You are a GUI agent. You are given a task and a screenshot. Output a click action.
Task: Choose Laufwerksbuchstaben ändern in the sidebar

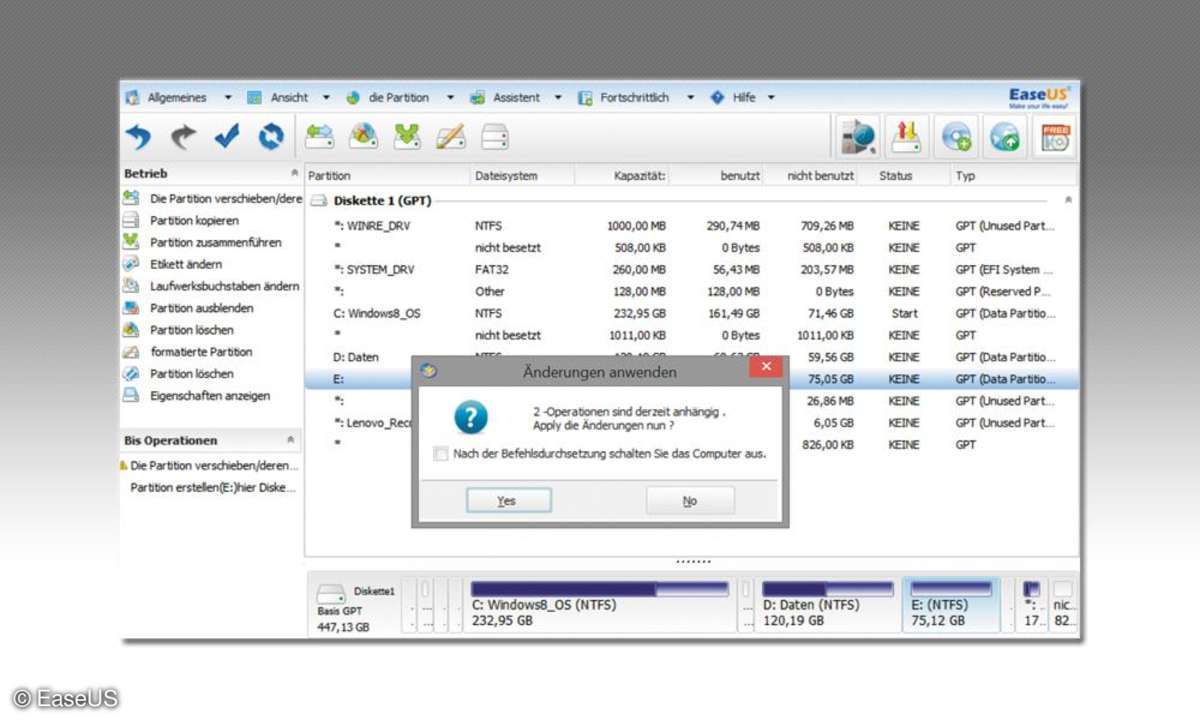tap(224, 287)
